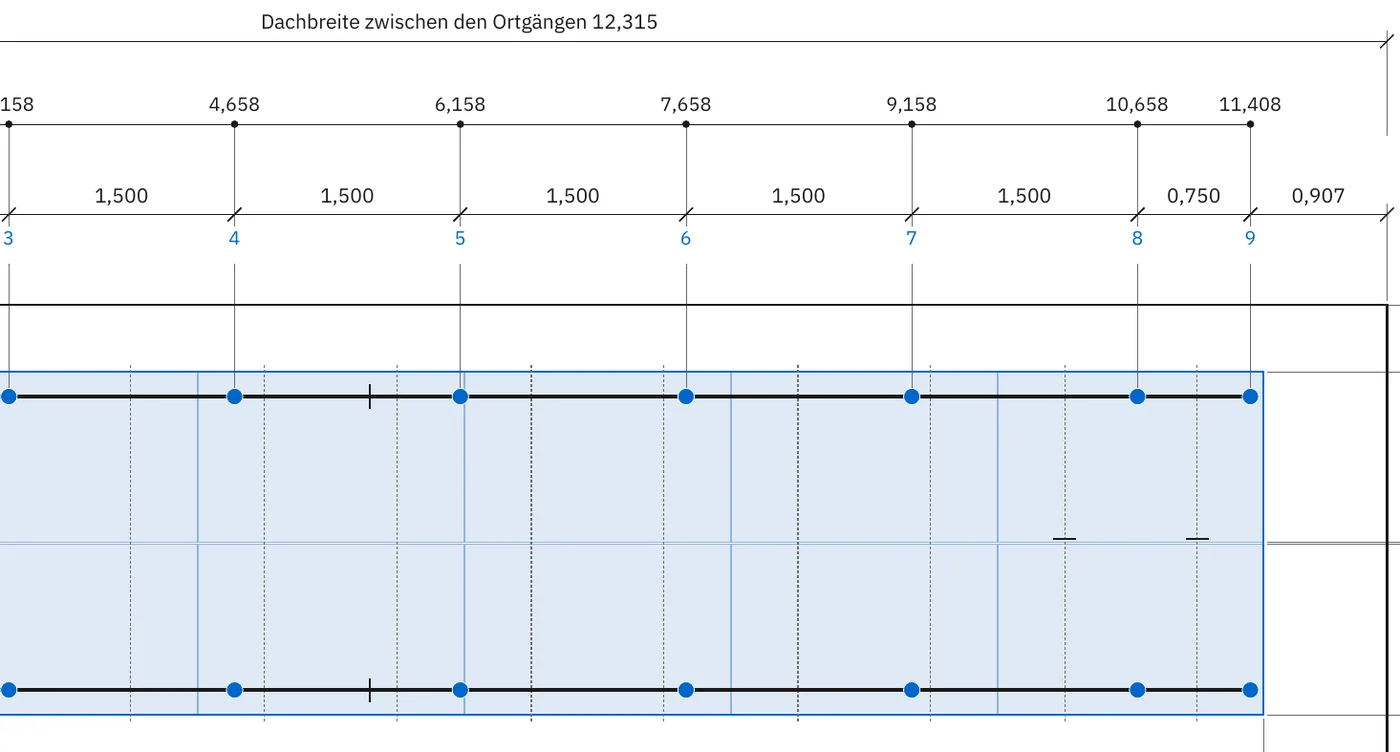
Task: Select the blue axis number 3
Action: [9, 238]
